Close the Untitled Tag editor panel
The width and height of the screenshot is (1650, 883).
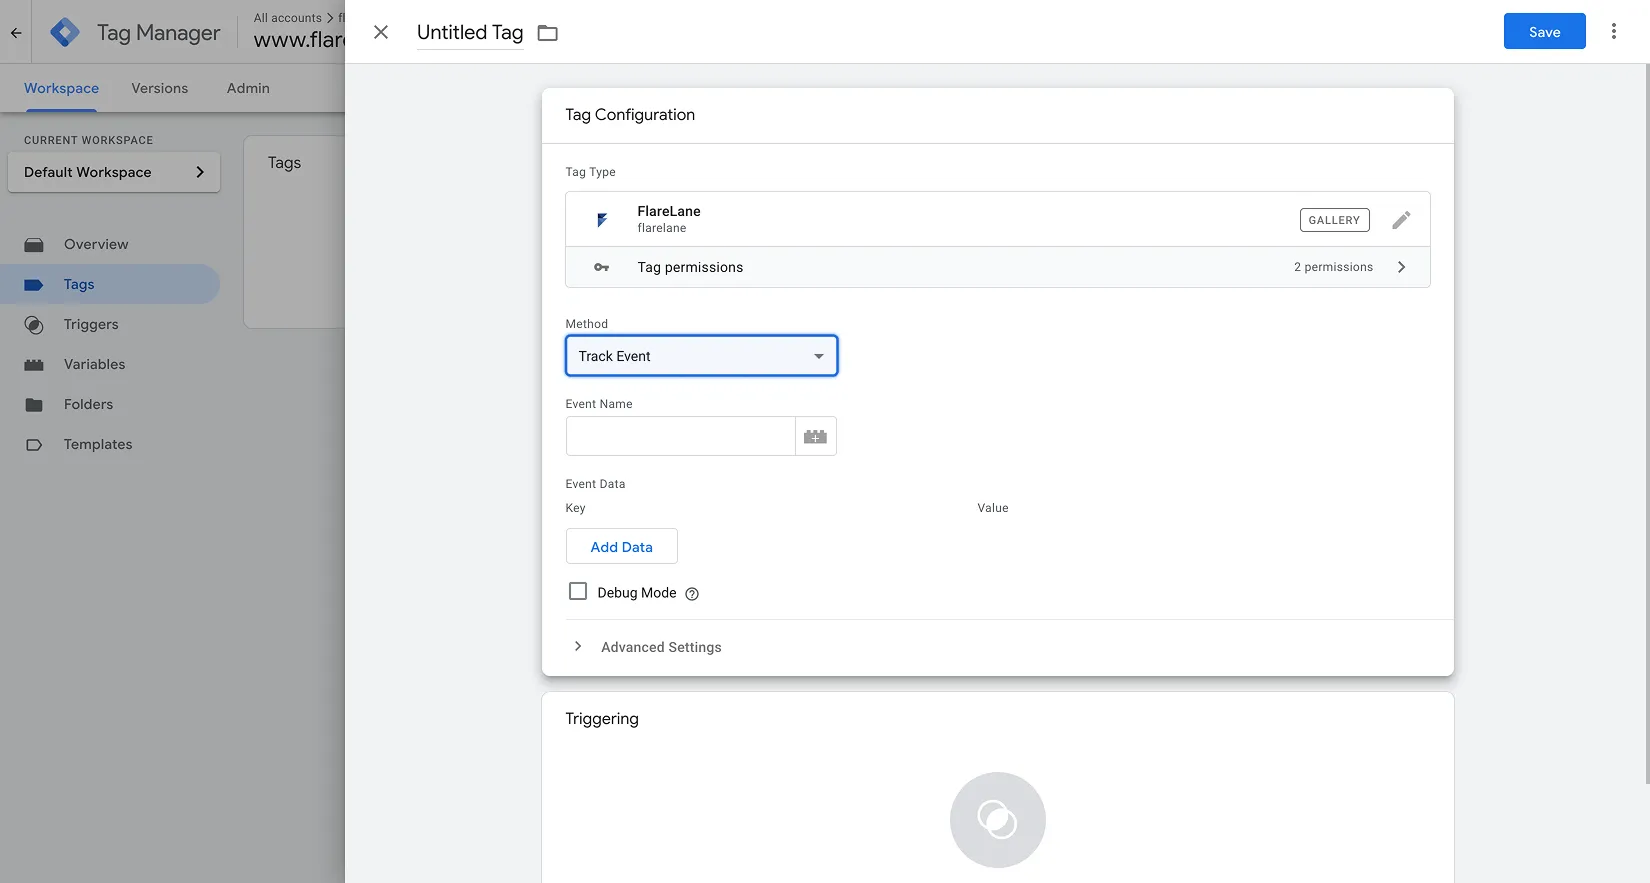pyautogui.click(x=381, y=32)
